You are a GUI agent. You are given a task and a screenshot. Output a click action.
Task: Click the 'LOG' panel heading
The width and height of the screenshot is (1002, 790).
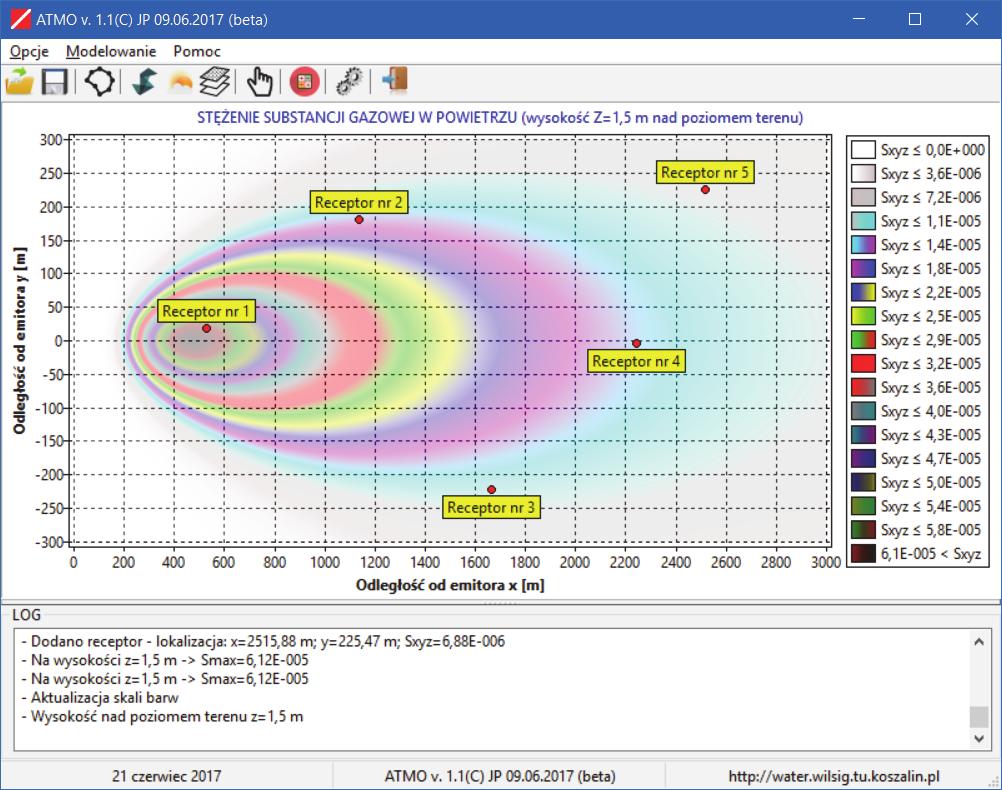point(26,615)
